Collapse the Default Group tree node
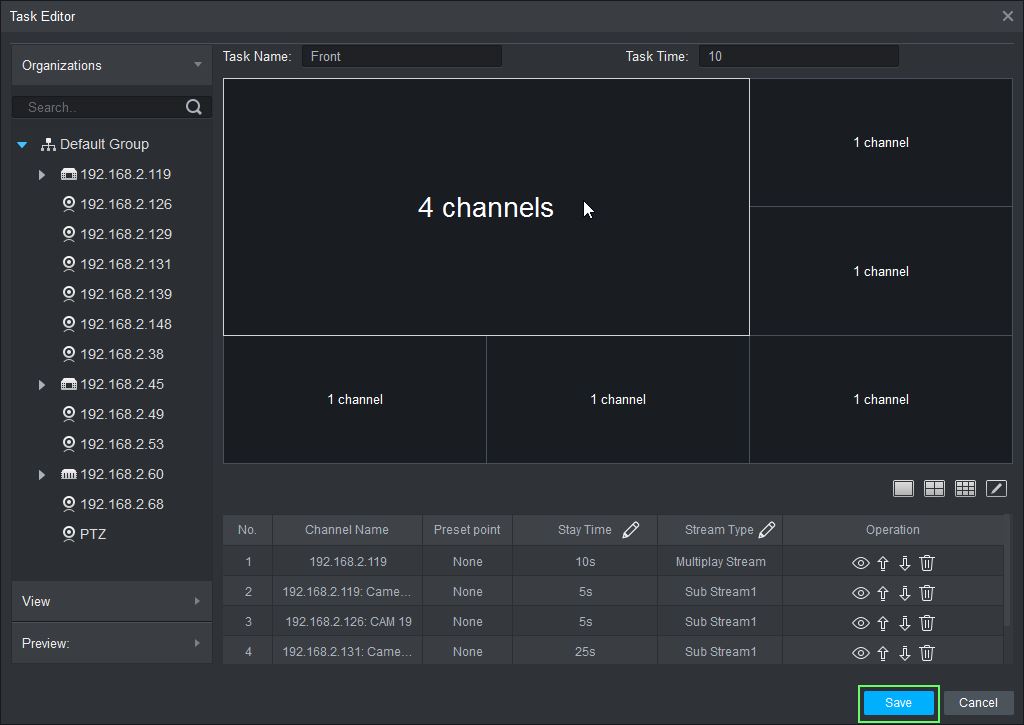Image resolution: width=1024 pixels, height=725 pixels. click(22, 145)
